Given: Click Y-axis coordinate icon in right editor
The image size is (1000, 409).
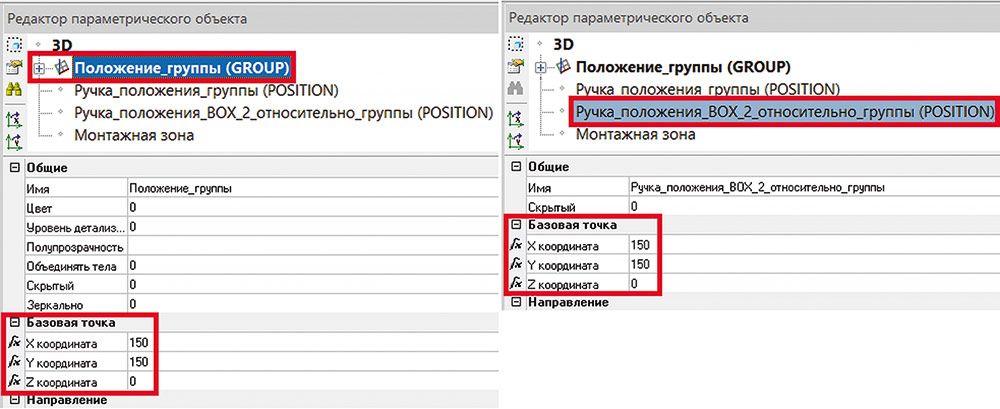Looking at the screenshot, I should [x=515, y=142].
